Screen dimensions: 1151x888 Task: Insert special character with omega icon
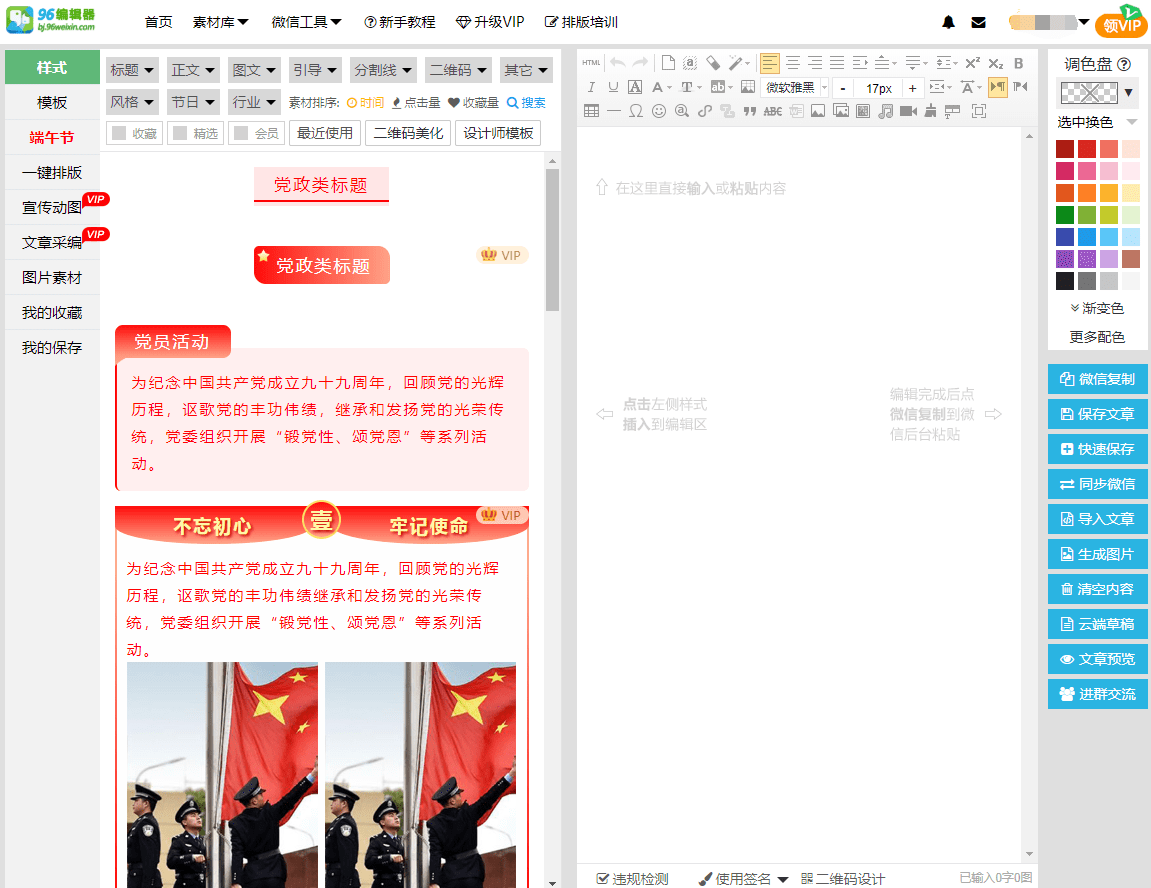636,111
